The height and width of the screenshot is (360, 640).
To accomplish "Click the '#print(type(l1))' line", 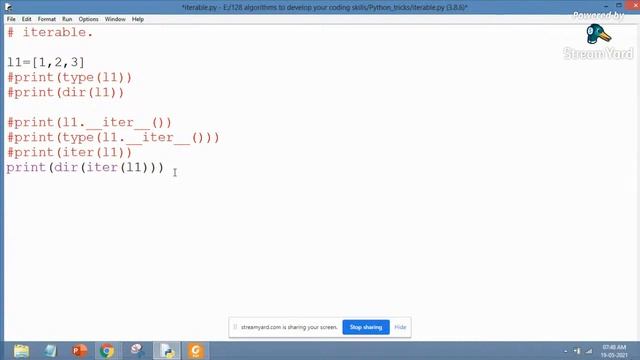I will (x=69, y=78).
